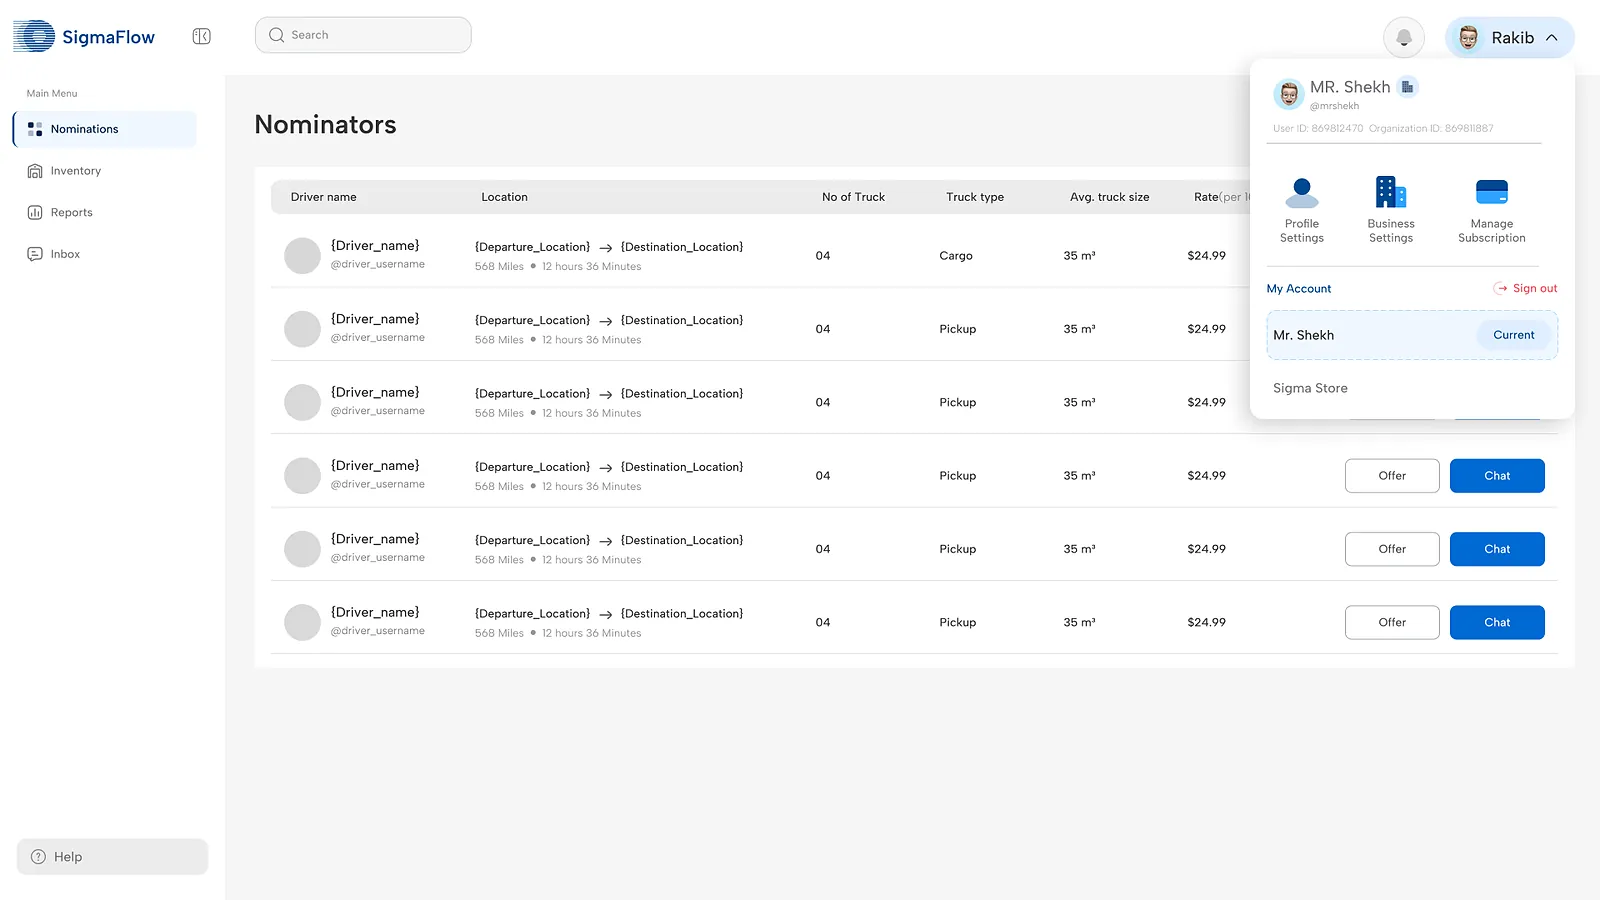The width and height of the screenshot is (1600, 900).
Task: Open Manage Subscription
Action: [1492, 210]
